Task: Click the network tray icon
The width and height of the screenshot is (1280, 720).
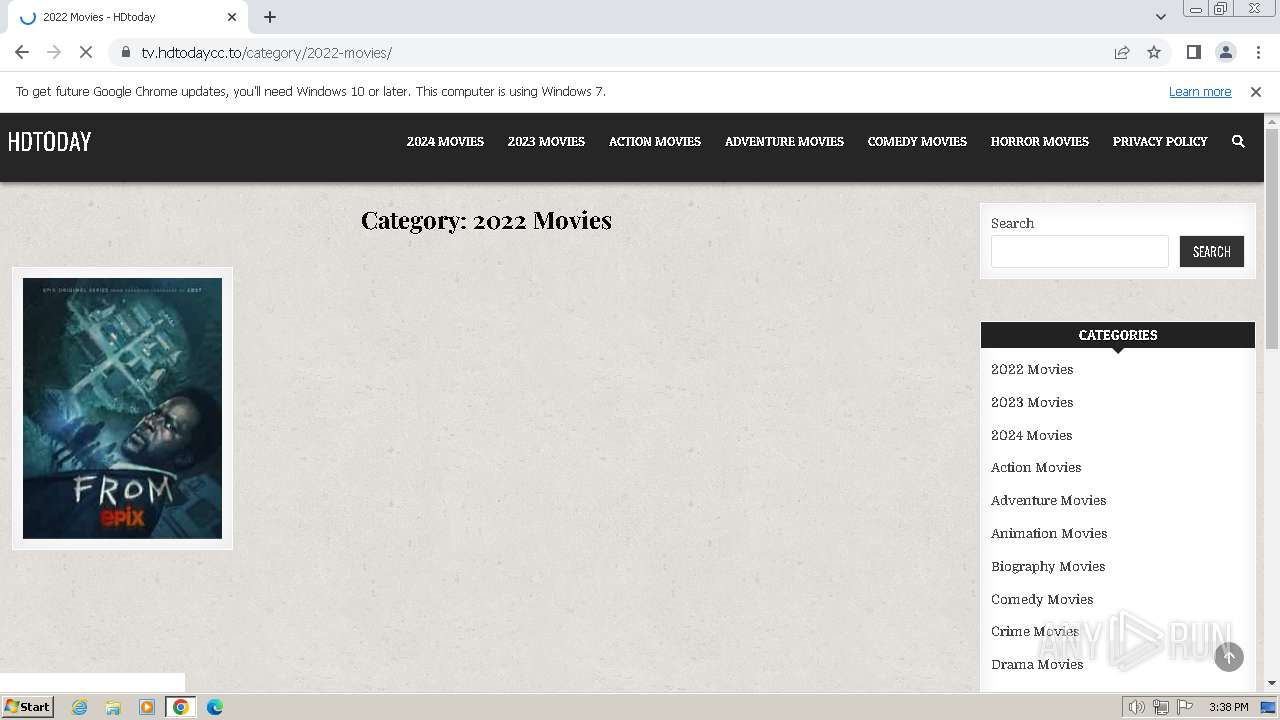Action: tap(1161, 707)
